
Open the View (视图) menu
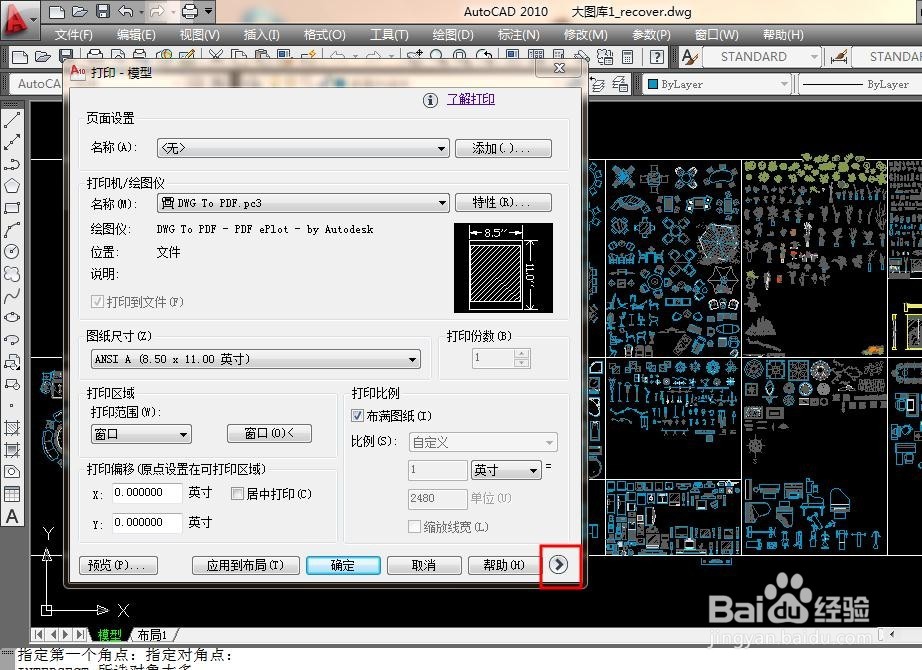point(200,35)
